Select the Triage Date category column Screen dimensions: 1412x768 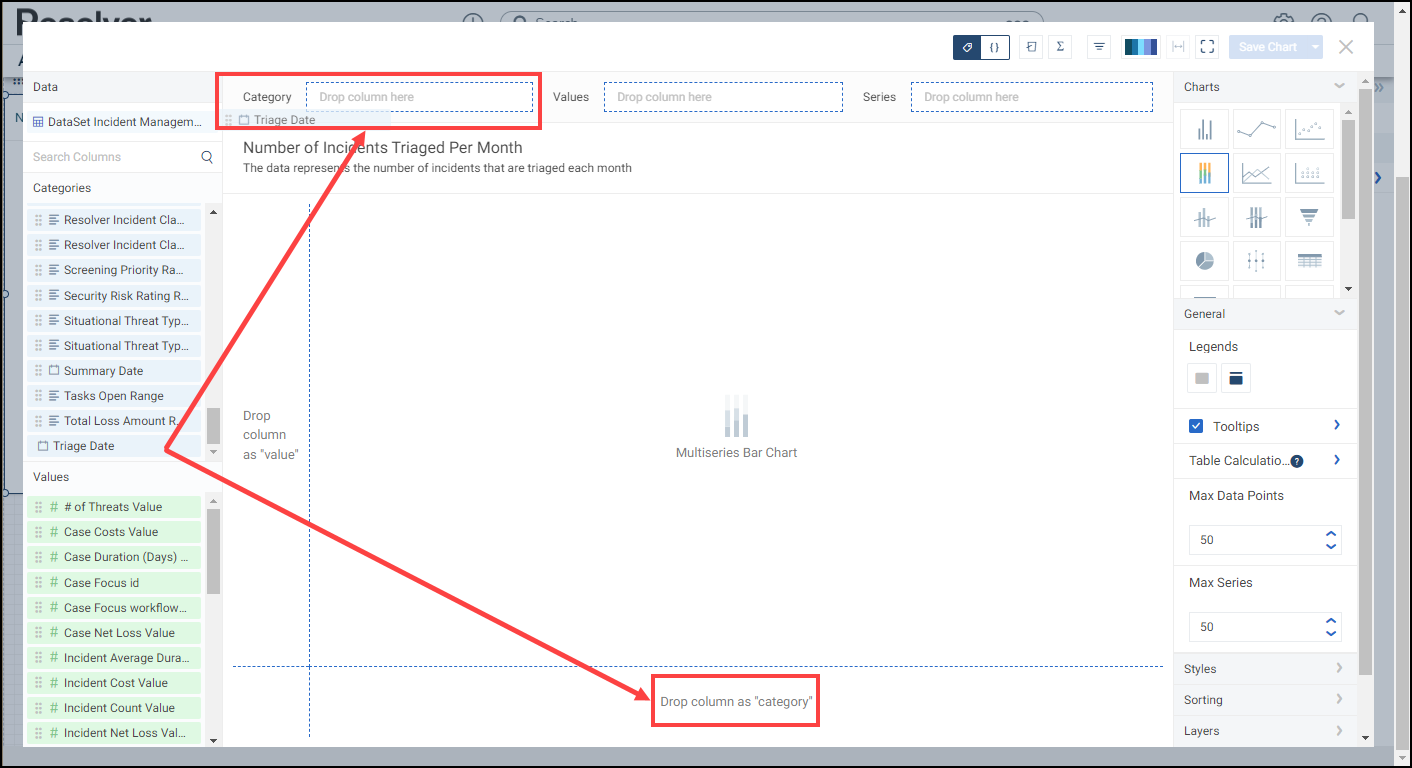coord(114,446)
